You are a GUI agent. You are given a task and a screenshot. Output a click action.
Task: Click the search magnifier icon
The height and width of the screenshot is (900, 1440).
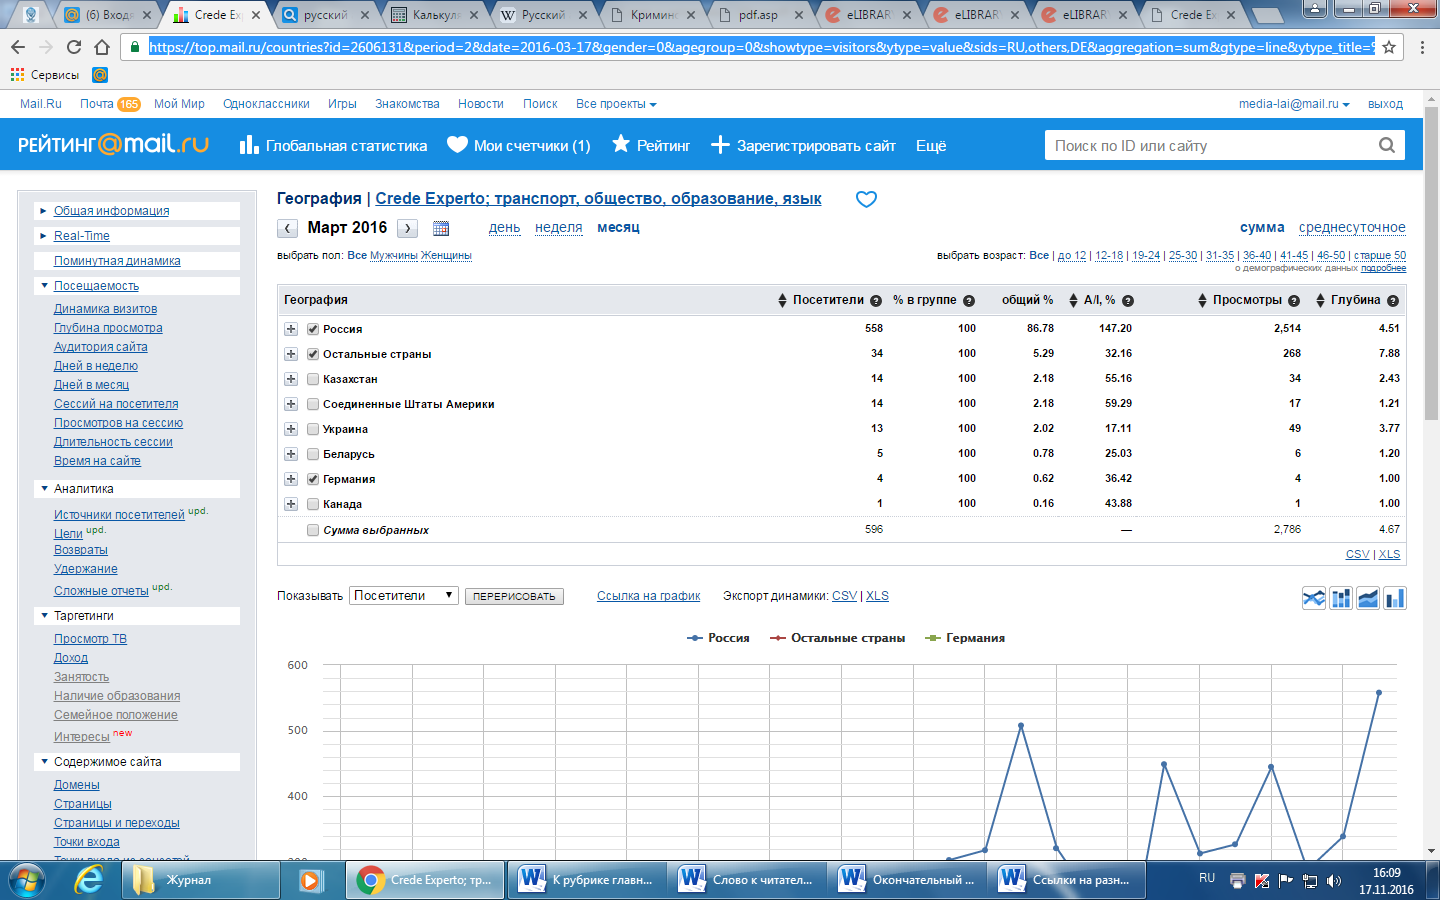click(x=1386, y=145)
